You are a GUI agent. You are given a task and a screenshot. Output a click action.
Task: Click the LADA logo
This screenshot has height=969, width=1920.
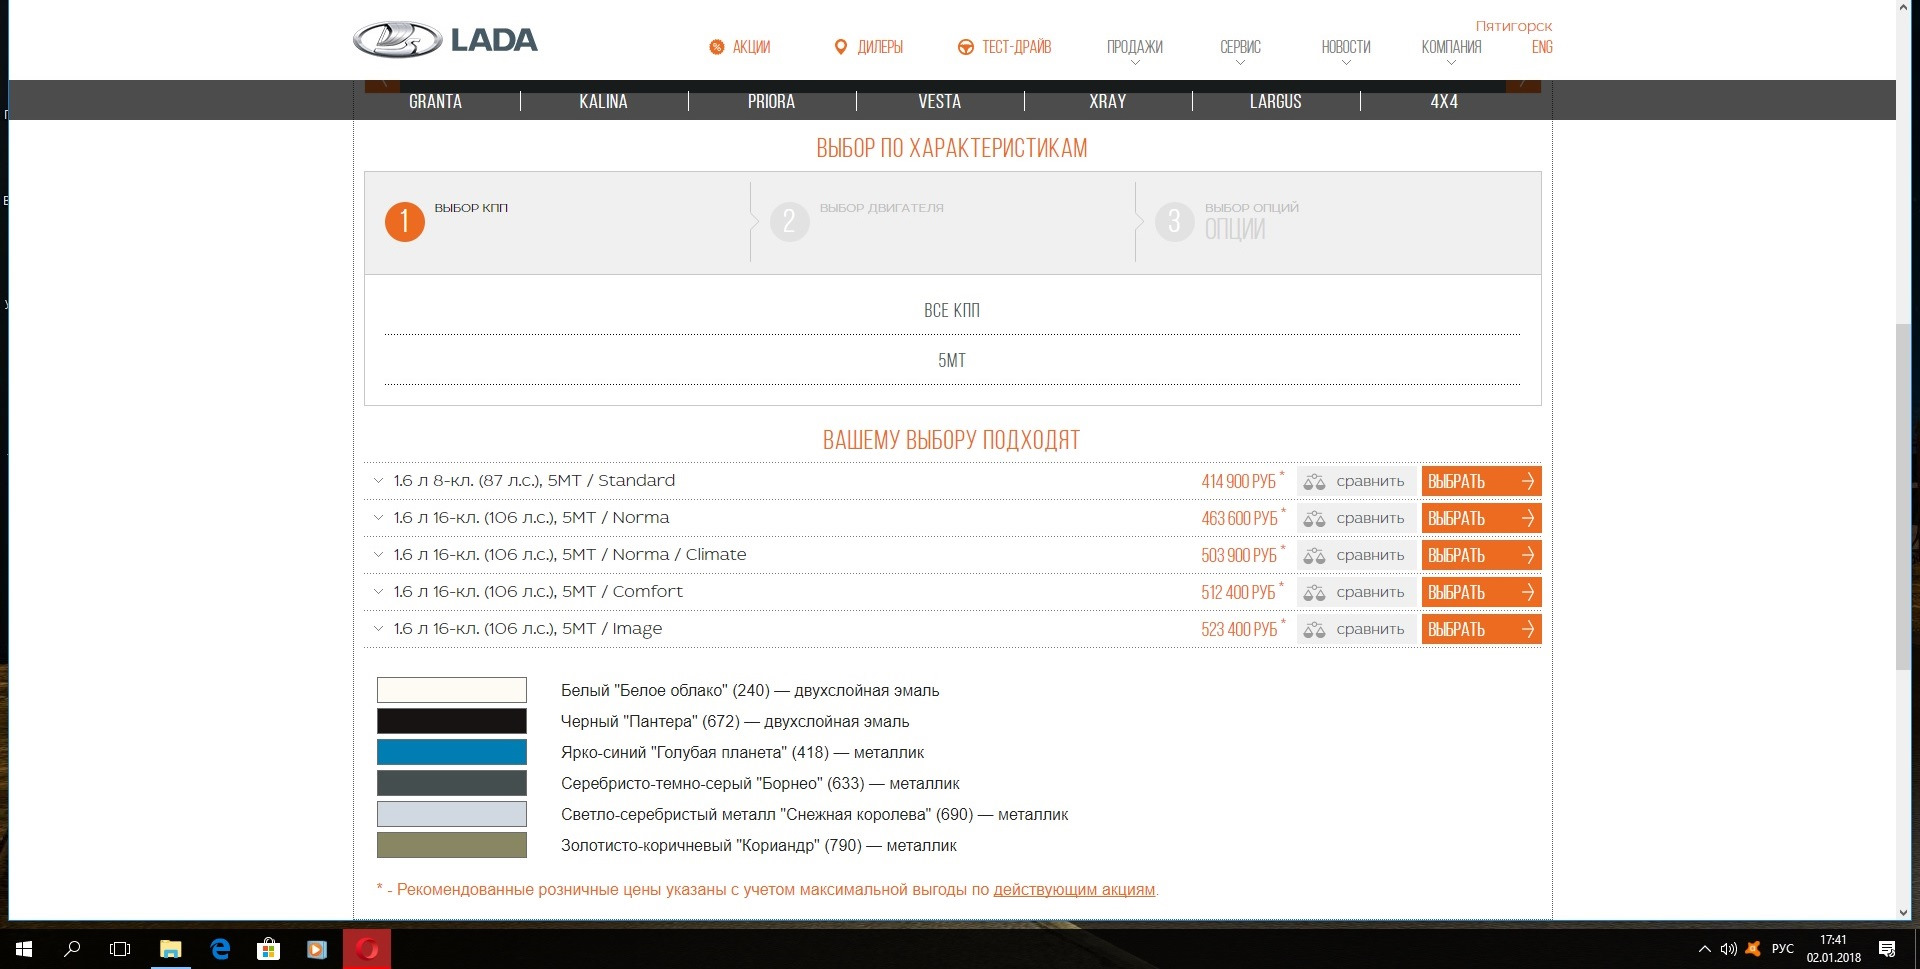445,40
